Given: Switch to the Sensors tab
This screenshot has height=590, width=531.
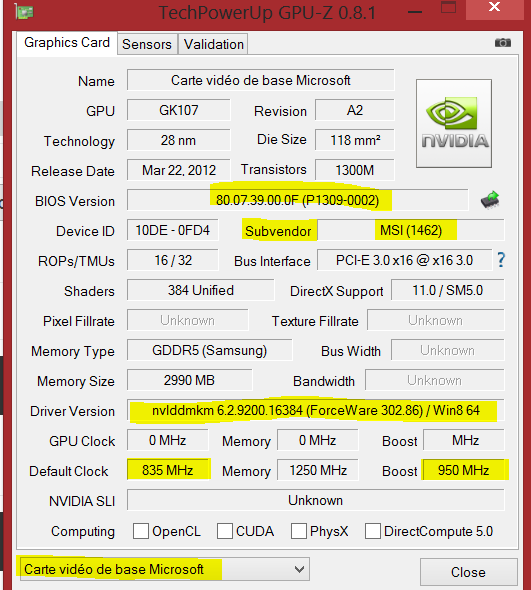Looking at the screenshot, I should [x=147, y=44].
